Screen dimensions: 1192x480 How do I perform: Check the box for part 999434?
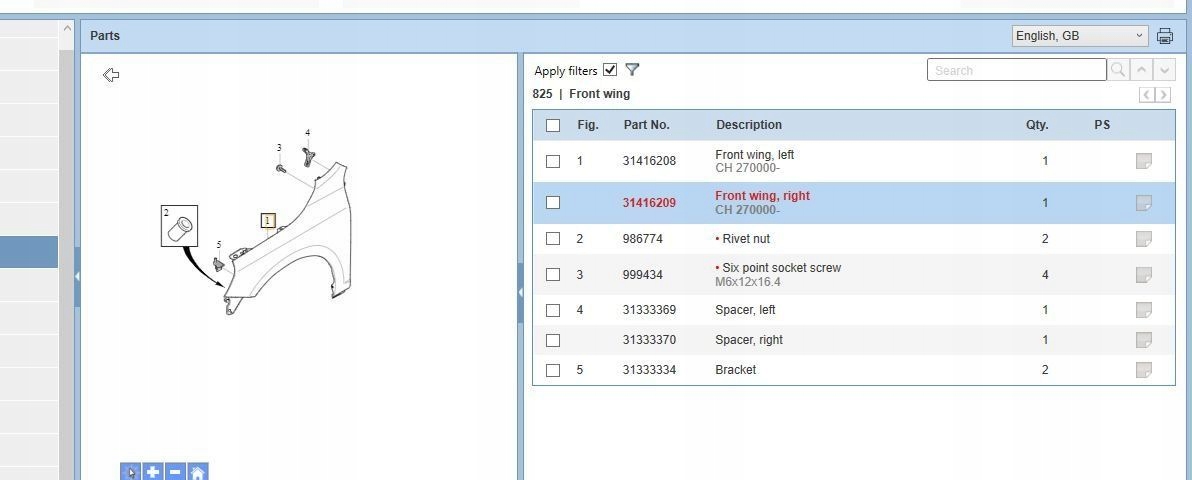click(553, 275)
